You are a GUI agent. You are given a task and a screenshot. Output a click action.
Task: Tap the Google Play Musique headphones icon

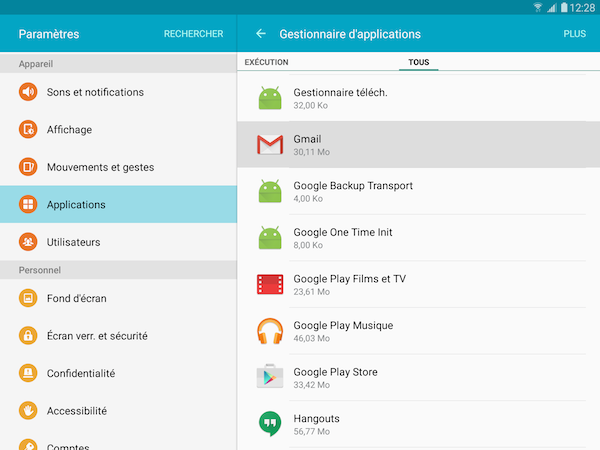tap(270, 331)
